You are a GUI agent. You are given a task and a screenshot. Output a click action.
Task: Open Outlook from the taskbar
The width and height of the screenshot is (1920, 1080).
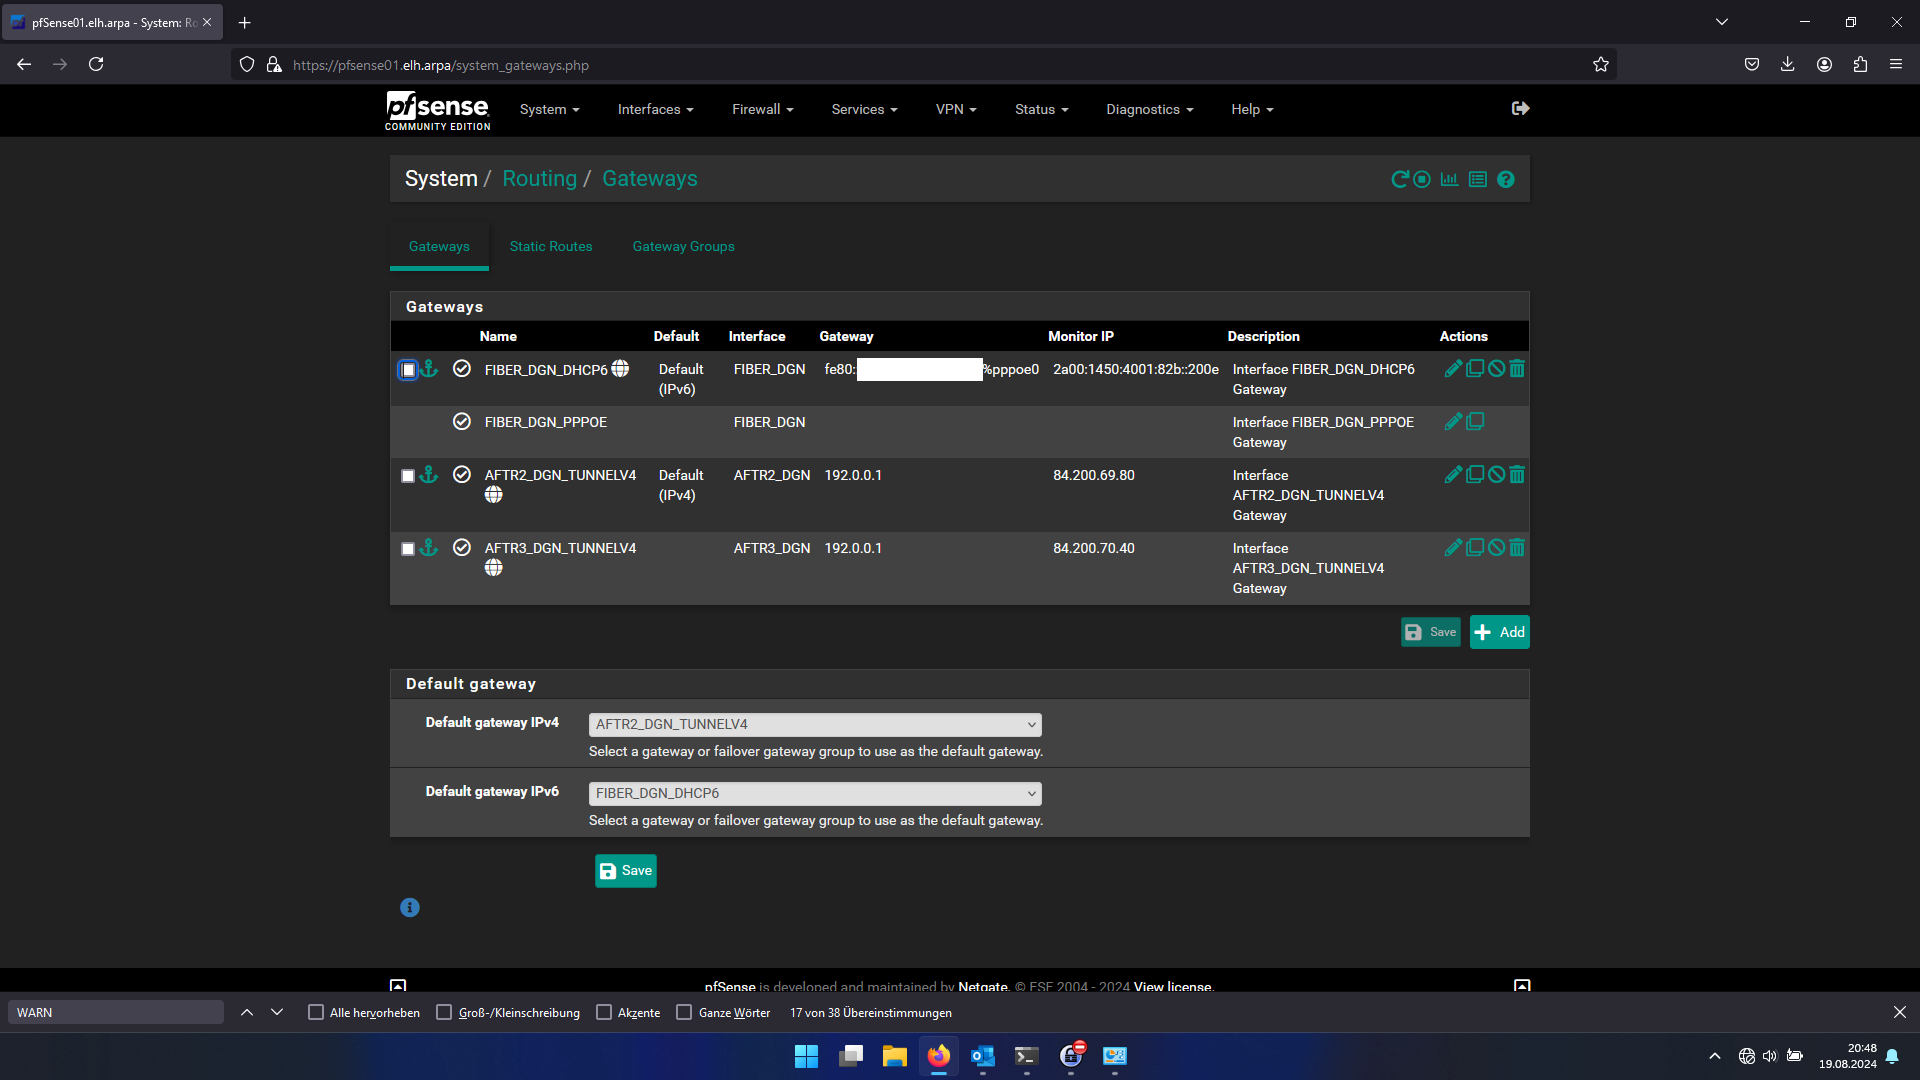(x=982, y=1056)
